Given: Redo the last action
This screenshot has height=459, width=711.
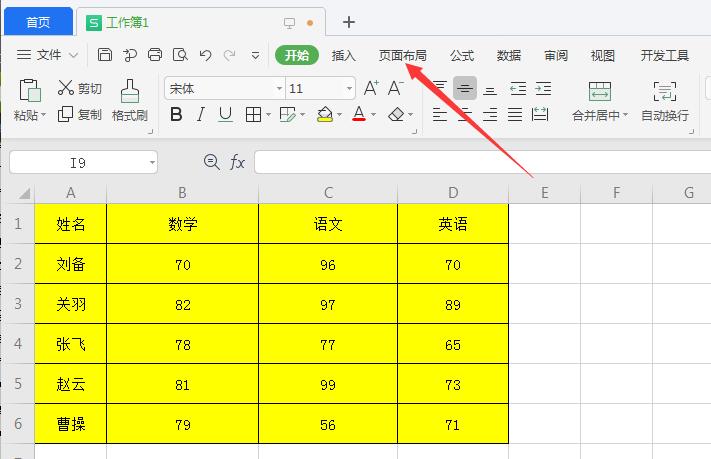Looking at the screenshot, I should pos(229,55).
